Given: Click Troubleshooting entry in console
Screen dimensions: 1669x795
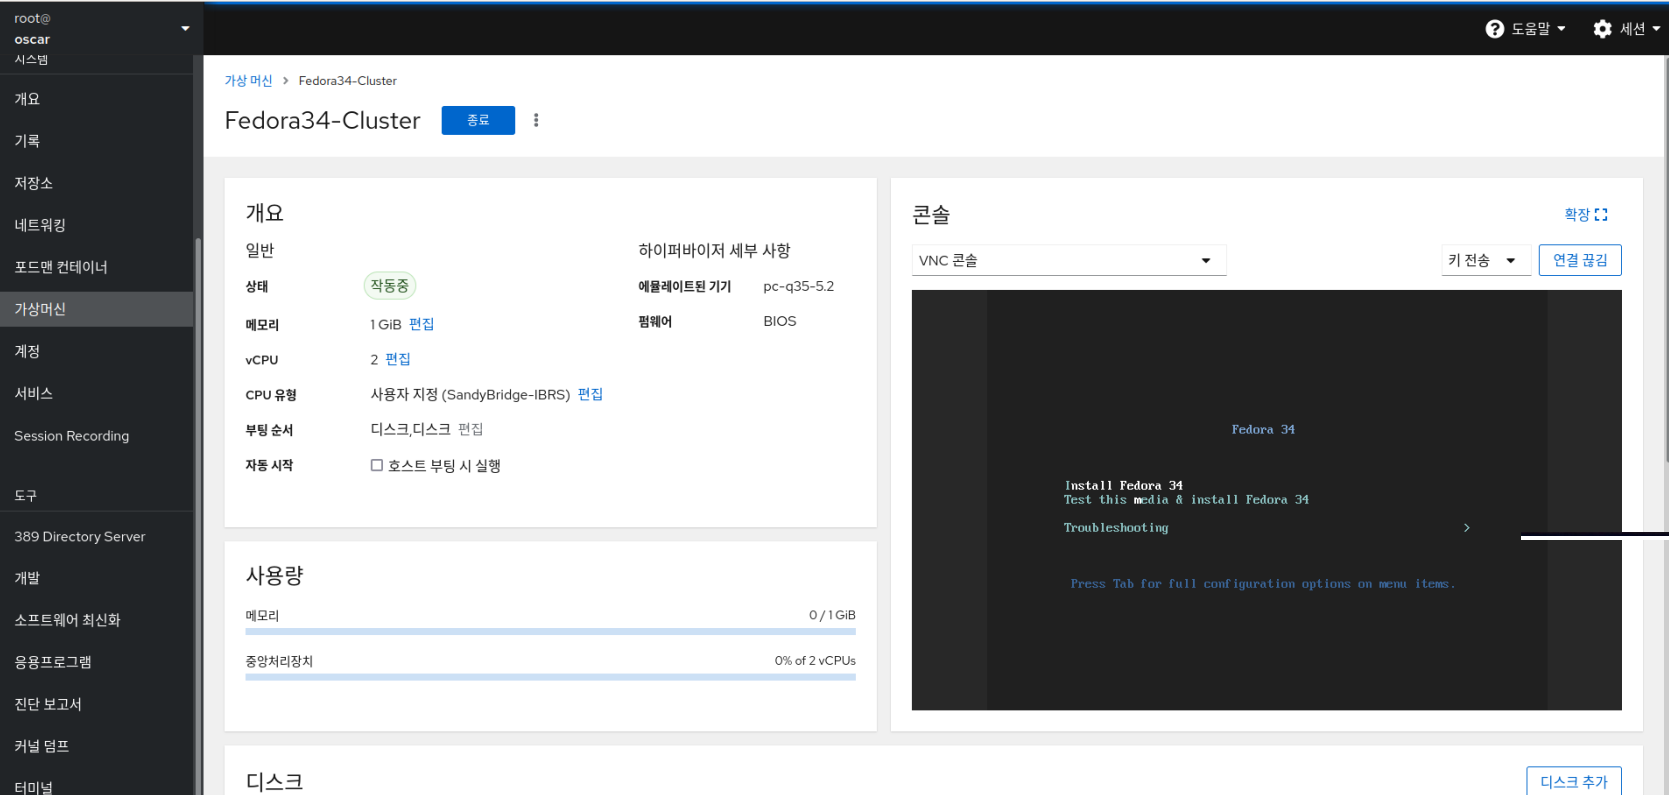Looking at the screenshot, I should [x=1116, y=528].
